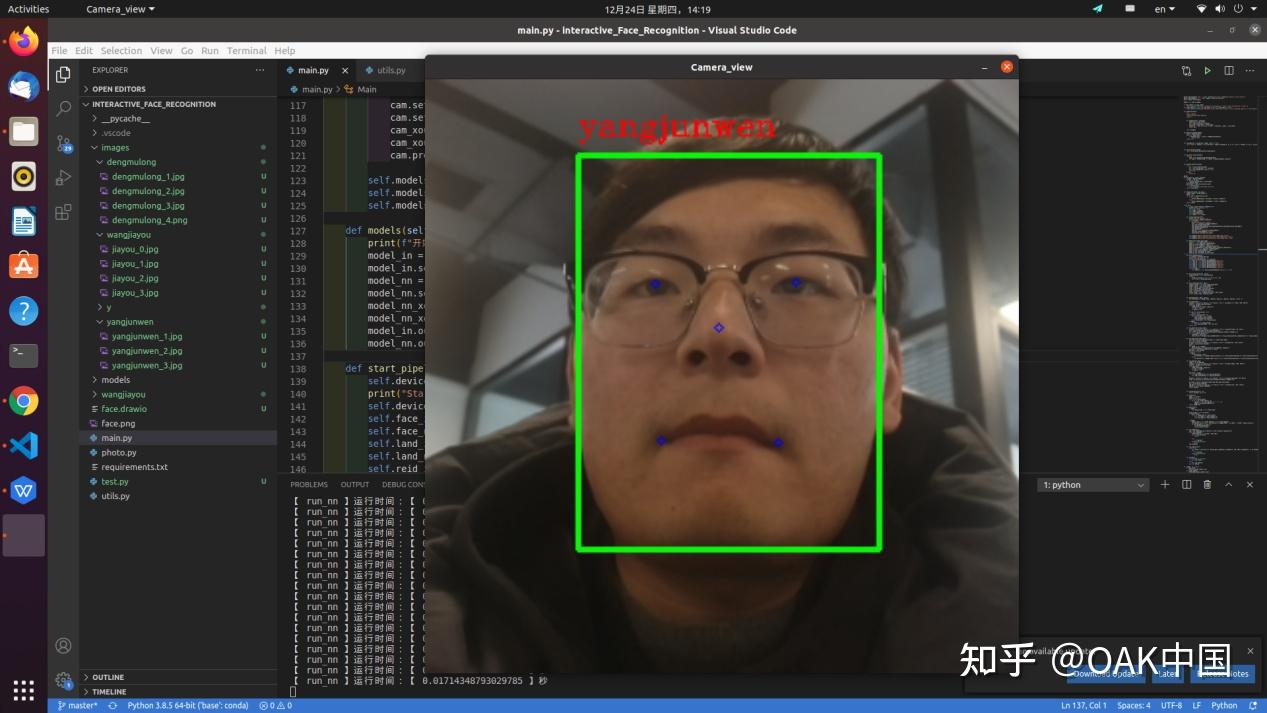Click the Download Update button
This screenshot has height=713, width=1267.
pyautogui.click(x=1105, y=674)
